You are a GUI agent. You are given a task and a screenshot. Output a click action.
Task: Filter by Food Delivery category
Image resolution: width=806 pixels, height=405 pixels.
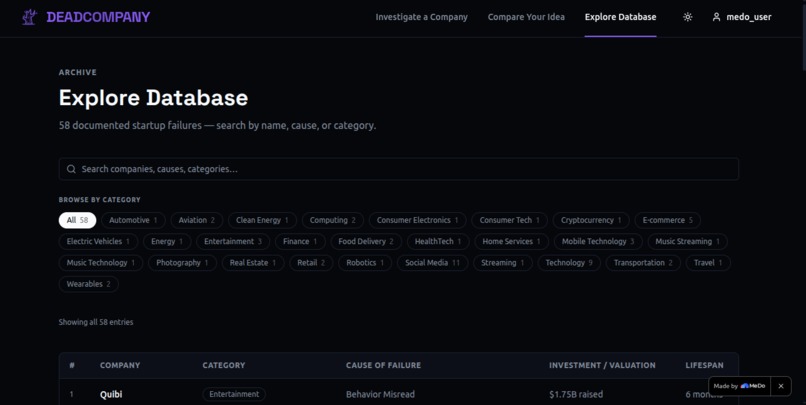366,242
